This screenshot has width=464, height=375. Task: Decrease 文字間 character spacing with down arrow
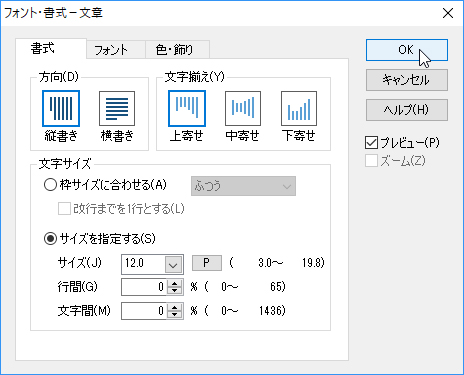(x=175, y=315)
